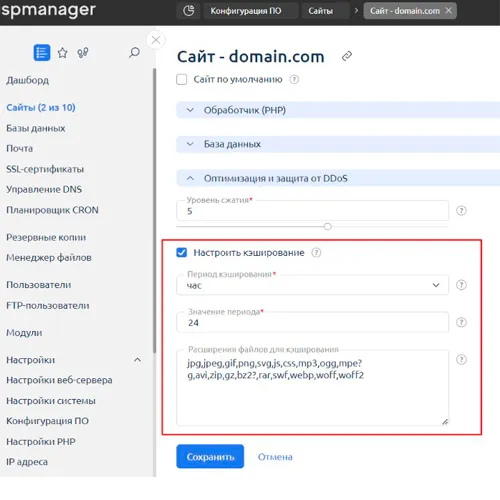Collapse the Optimization and DDoS section
Viewport: 500px width, 500px height.
[338, 178]
